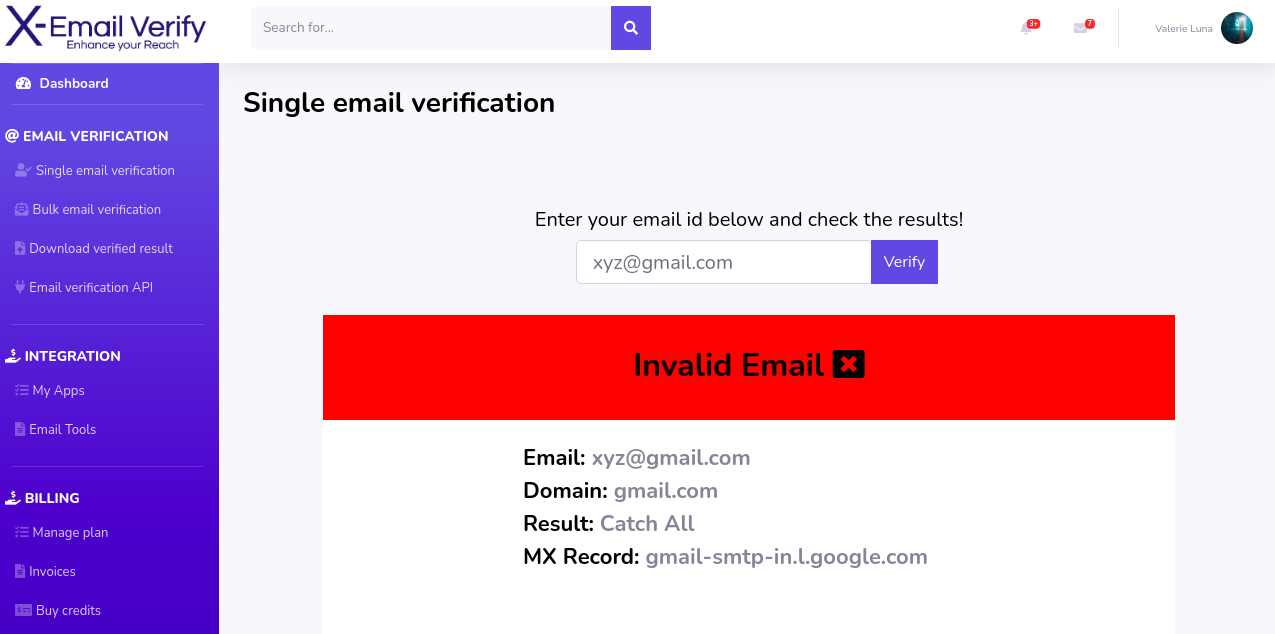Click the Bulk email verification icon

[x=22, y=210]
